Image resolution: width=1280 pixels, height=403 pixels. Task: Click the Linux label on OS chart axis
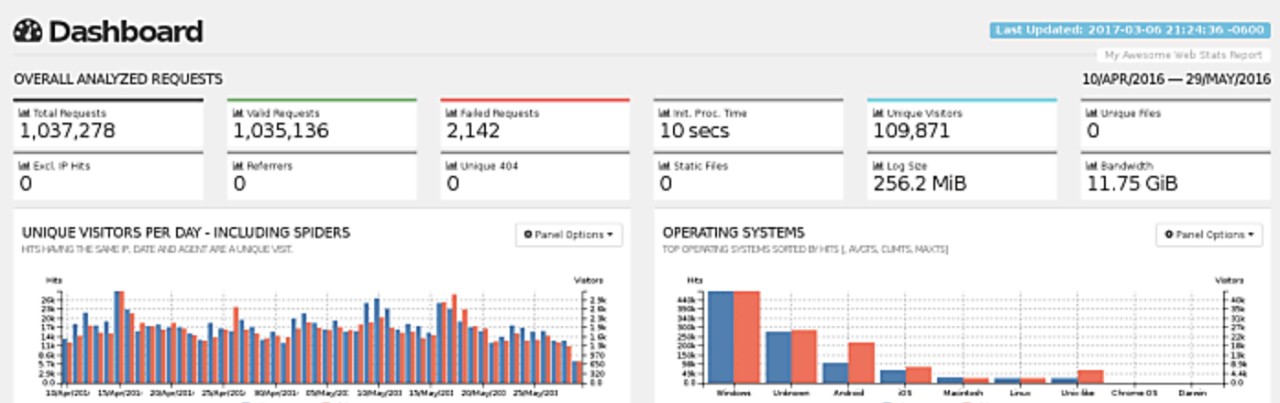(1020, 393)
